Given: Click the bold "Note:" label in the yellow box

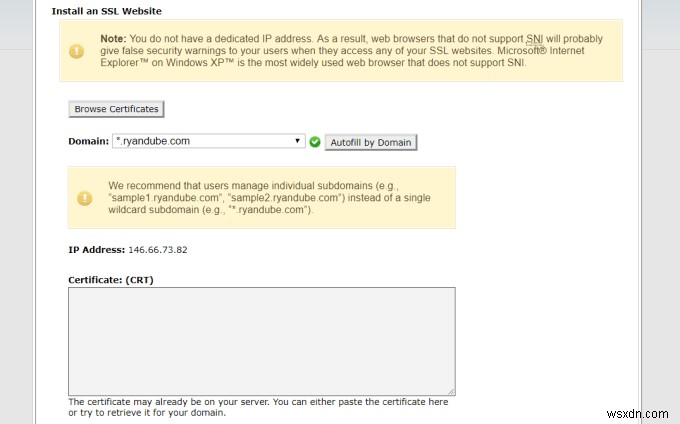Looking at the screenshot, I should (113, 38).
